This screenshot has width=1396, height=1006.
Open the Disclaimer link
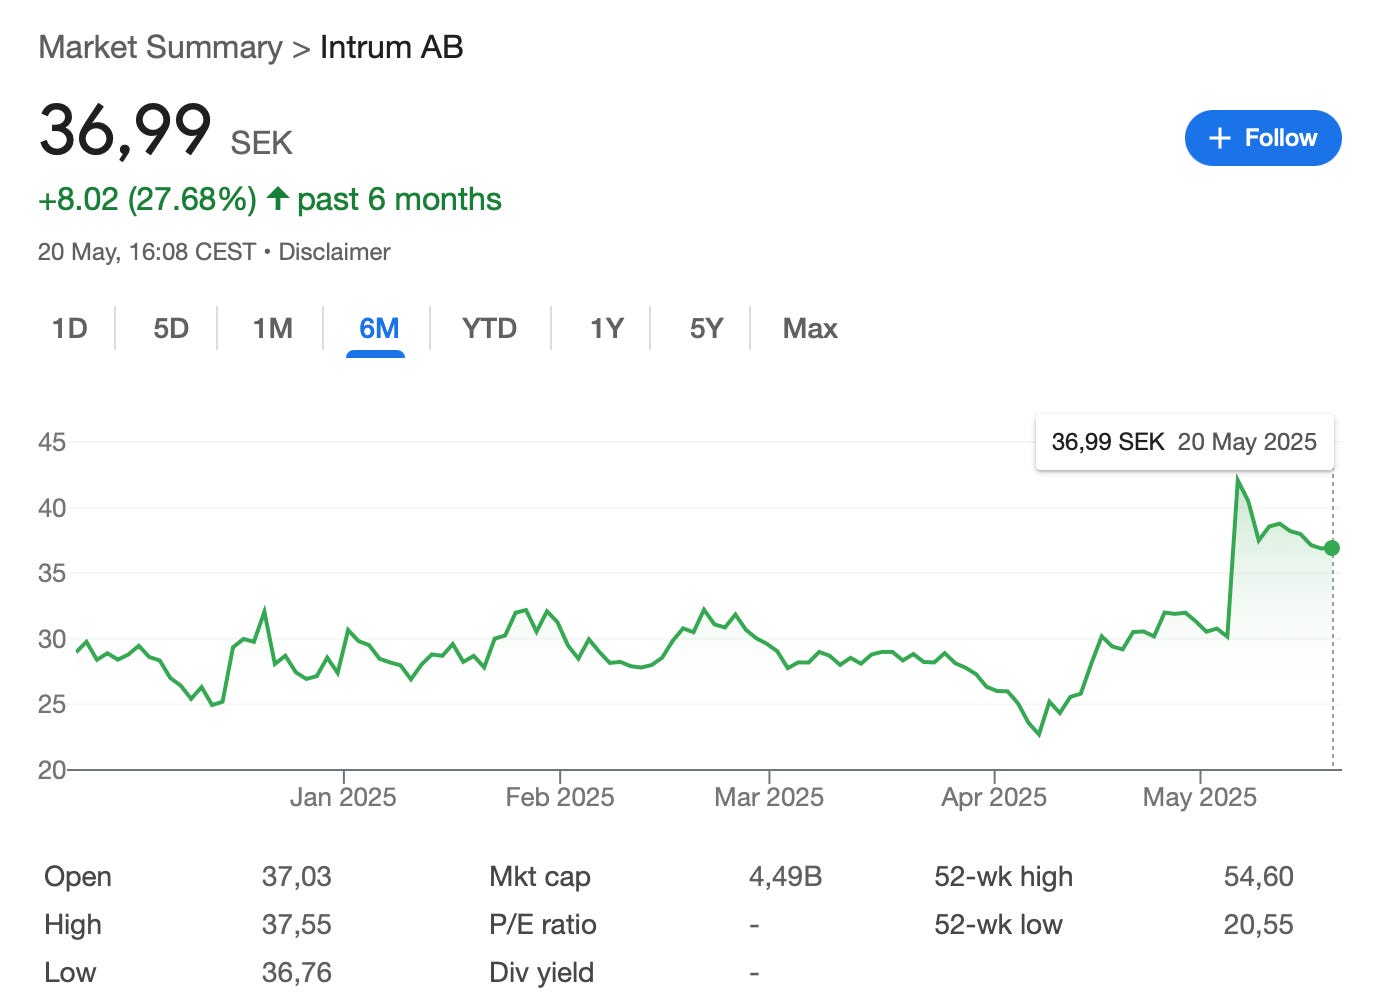(334, 252)
